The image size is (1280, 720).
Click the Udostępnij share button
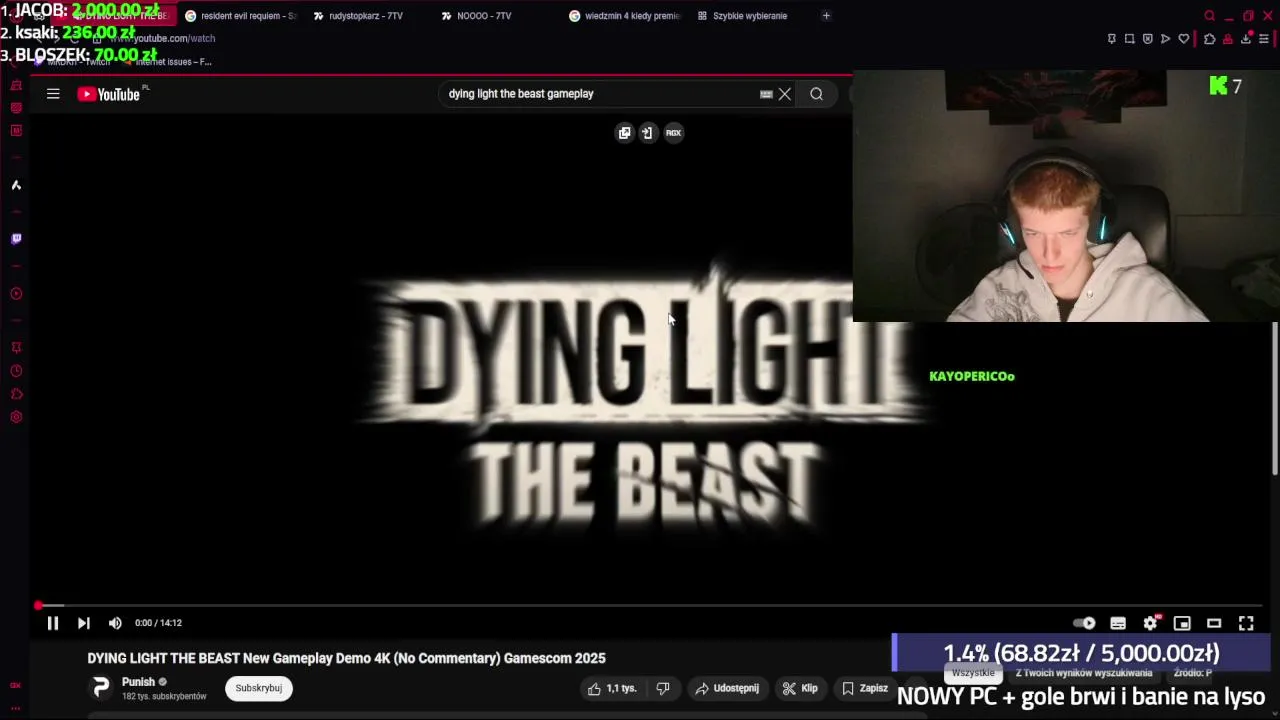[727, 688]
